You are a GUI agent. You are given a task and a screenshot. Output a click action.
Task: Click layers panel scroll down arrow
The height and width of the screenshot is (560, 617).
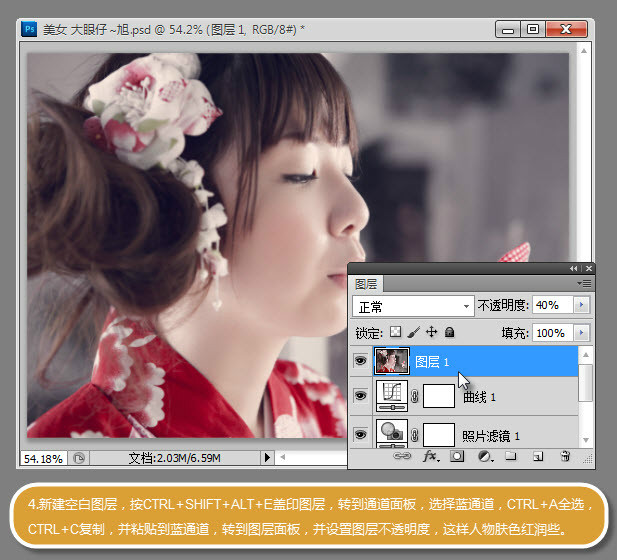tap(586, 440)
